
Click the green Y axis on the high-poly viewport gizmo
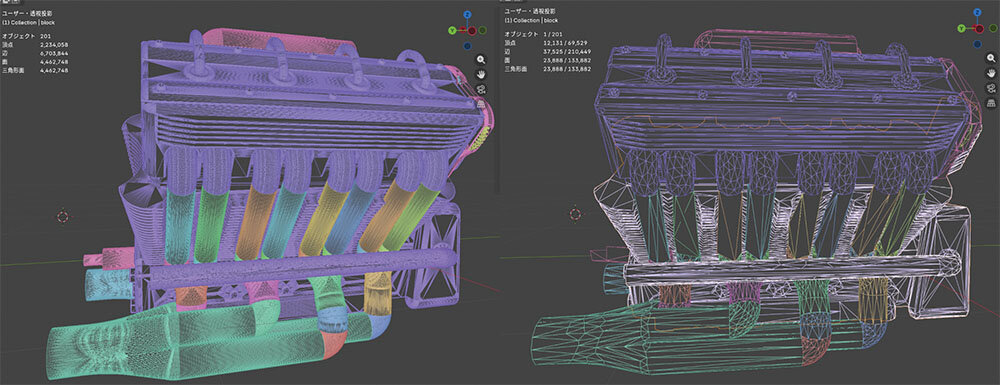(452, 30)
